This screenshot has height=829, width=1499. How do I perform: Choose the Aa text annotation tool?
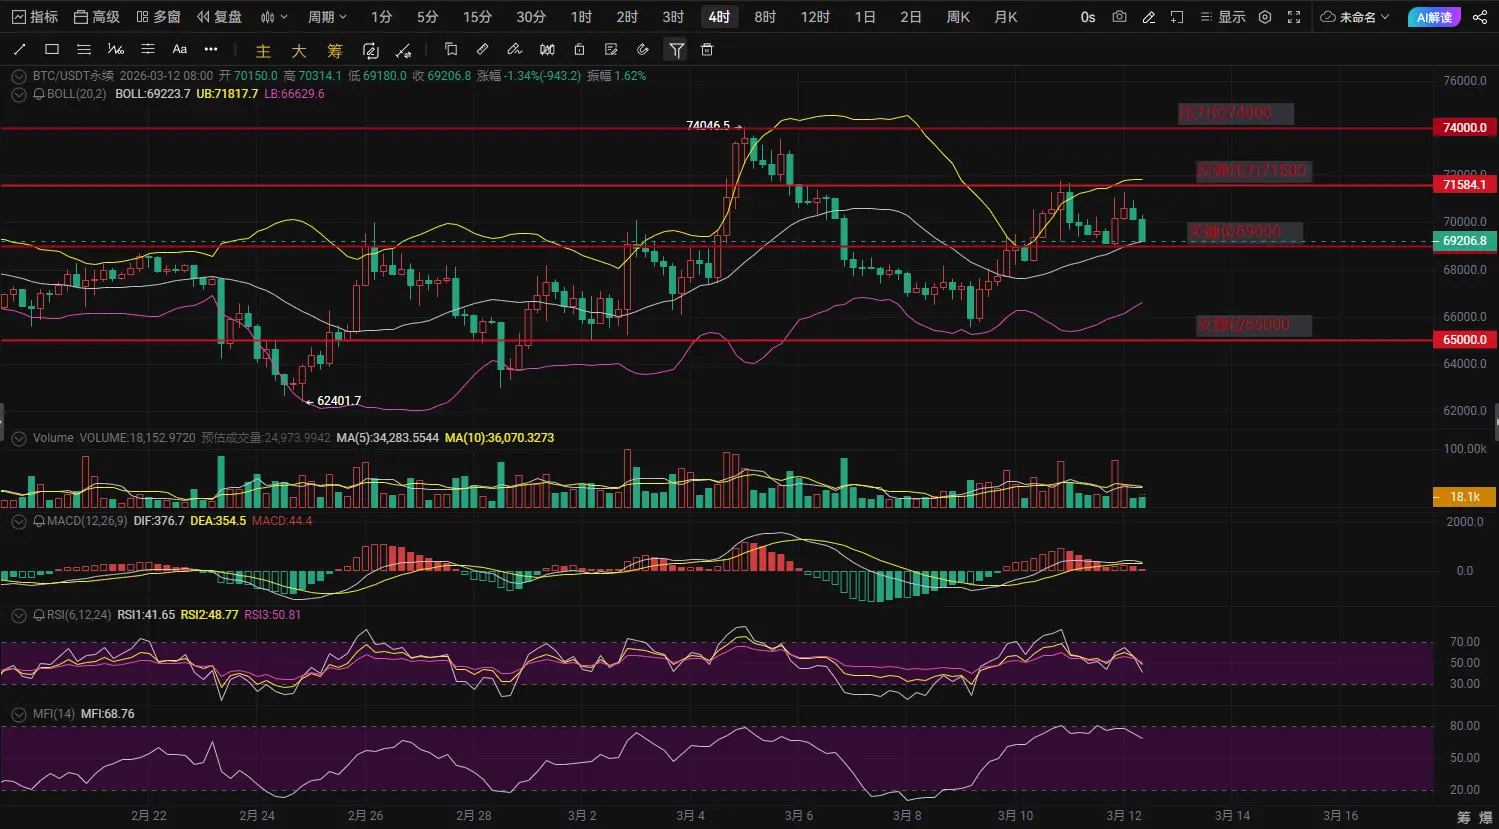(180, 50)
